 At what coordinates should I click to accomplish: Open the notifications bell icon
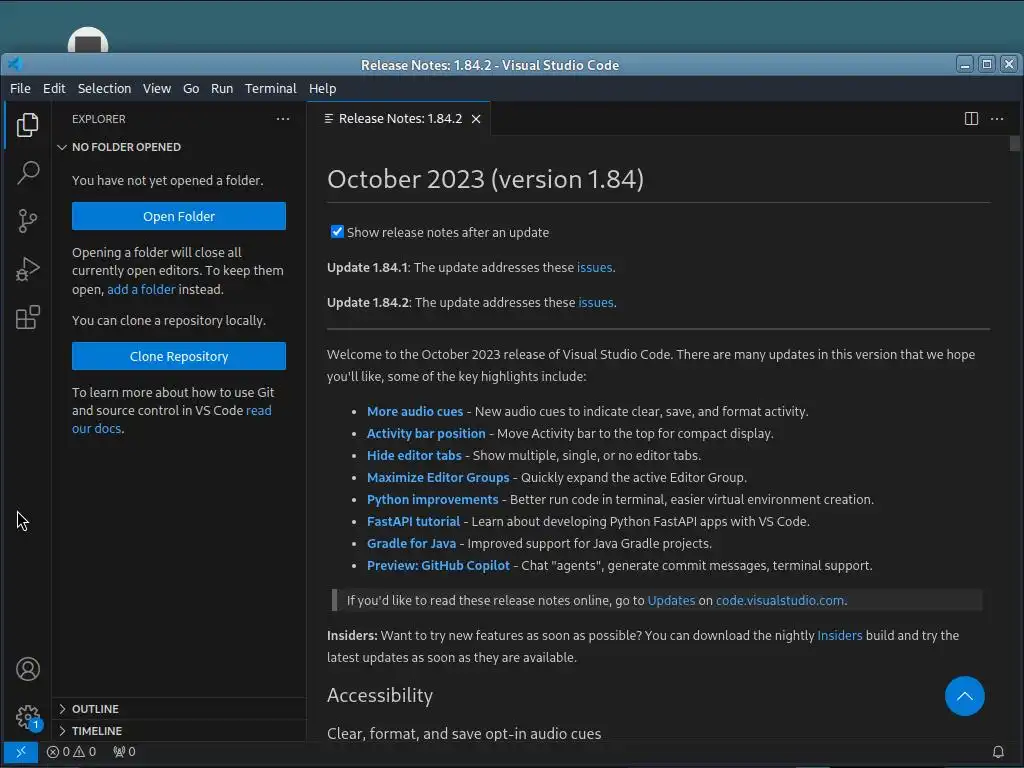coord(998,752)
